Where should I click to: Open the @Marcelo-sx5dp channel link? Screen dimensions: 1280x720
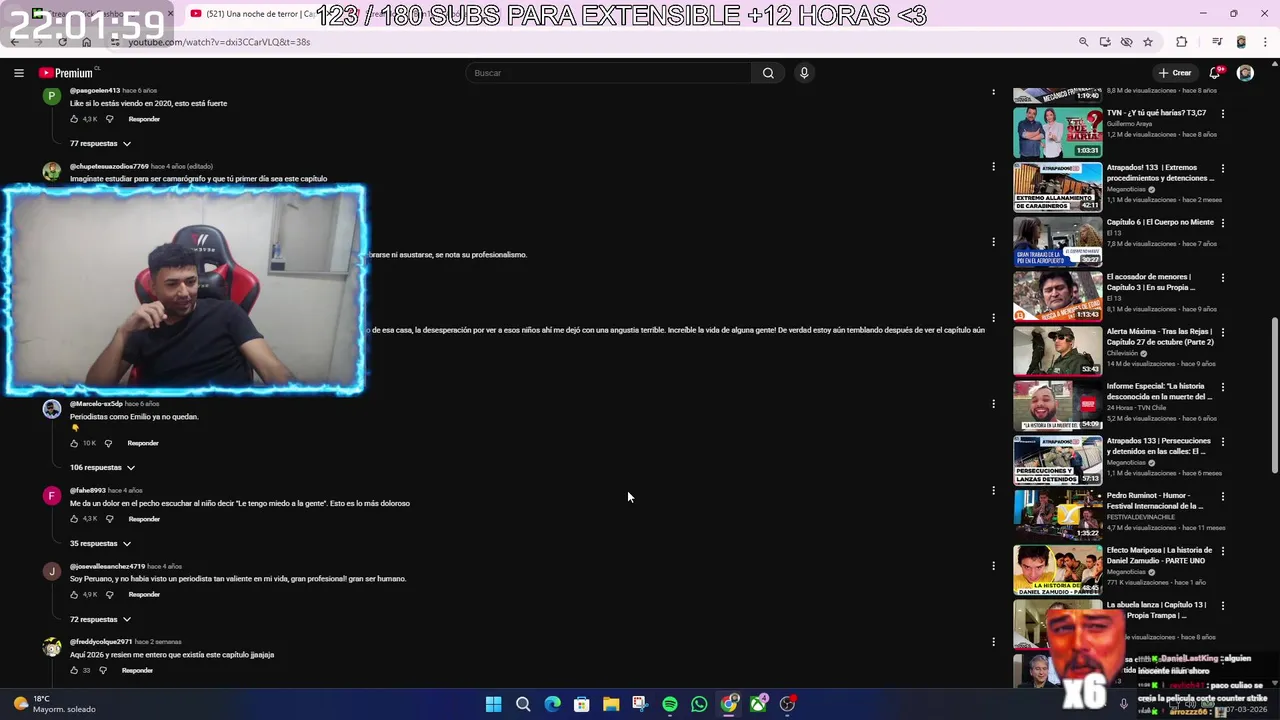96,404
